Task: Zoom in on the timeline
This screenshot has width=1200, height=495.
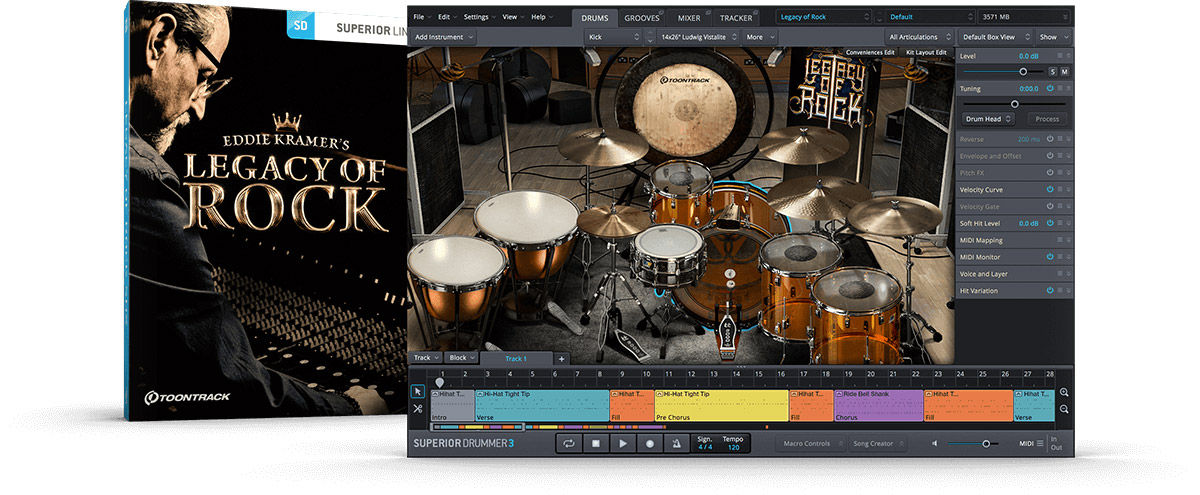Action: click(x=1064, y=392)
